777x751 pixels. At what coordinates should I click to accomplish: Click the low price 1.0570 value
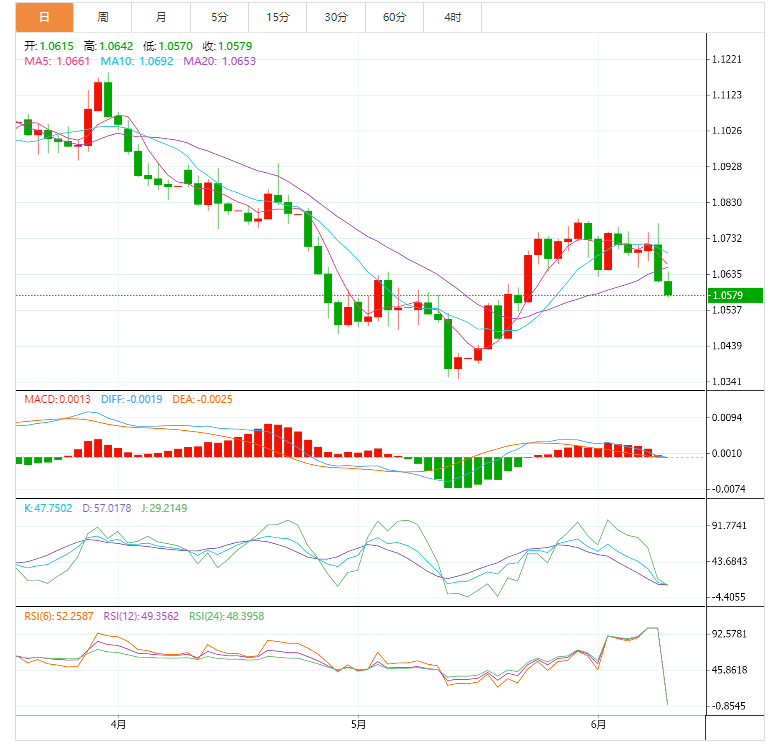(175, 46)
